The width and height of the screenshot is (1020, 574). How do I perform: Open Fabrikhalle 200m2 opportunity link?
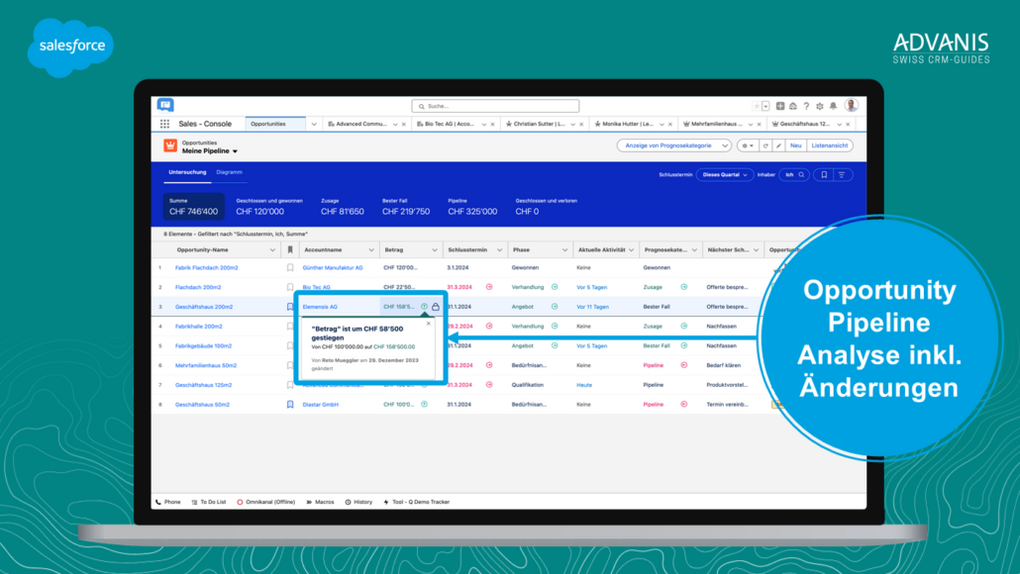tap(199, 326)
